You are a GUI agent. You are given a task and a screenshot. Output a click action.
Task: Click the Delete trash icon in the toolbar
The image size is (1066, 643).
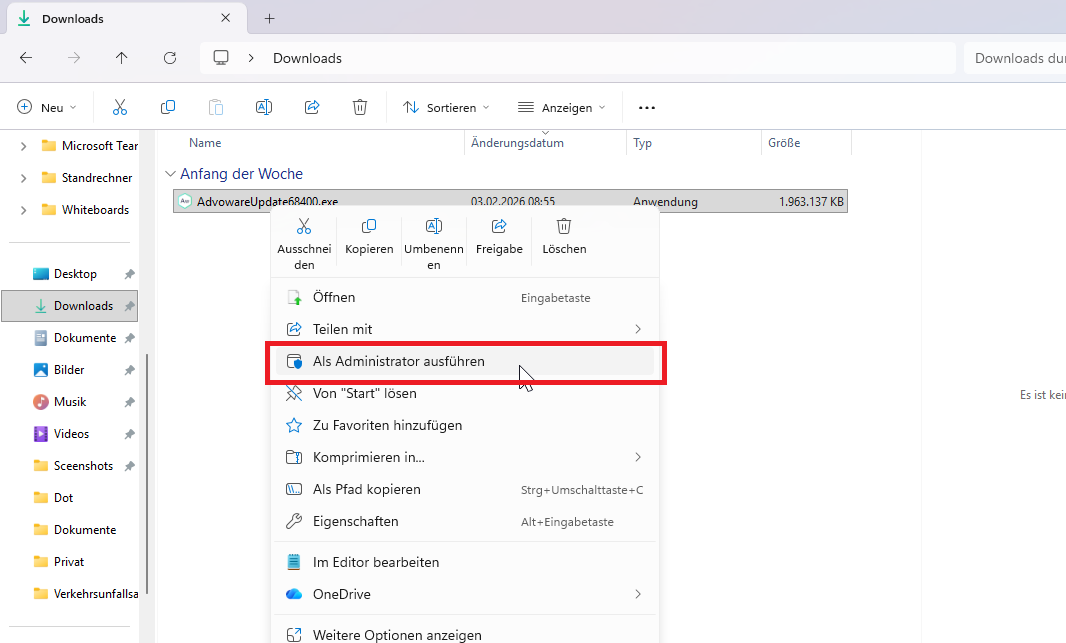(x=360, y=107)
